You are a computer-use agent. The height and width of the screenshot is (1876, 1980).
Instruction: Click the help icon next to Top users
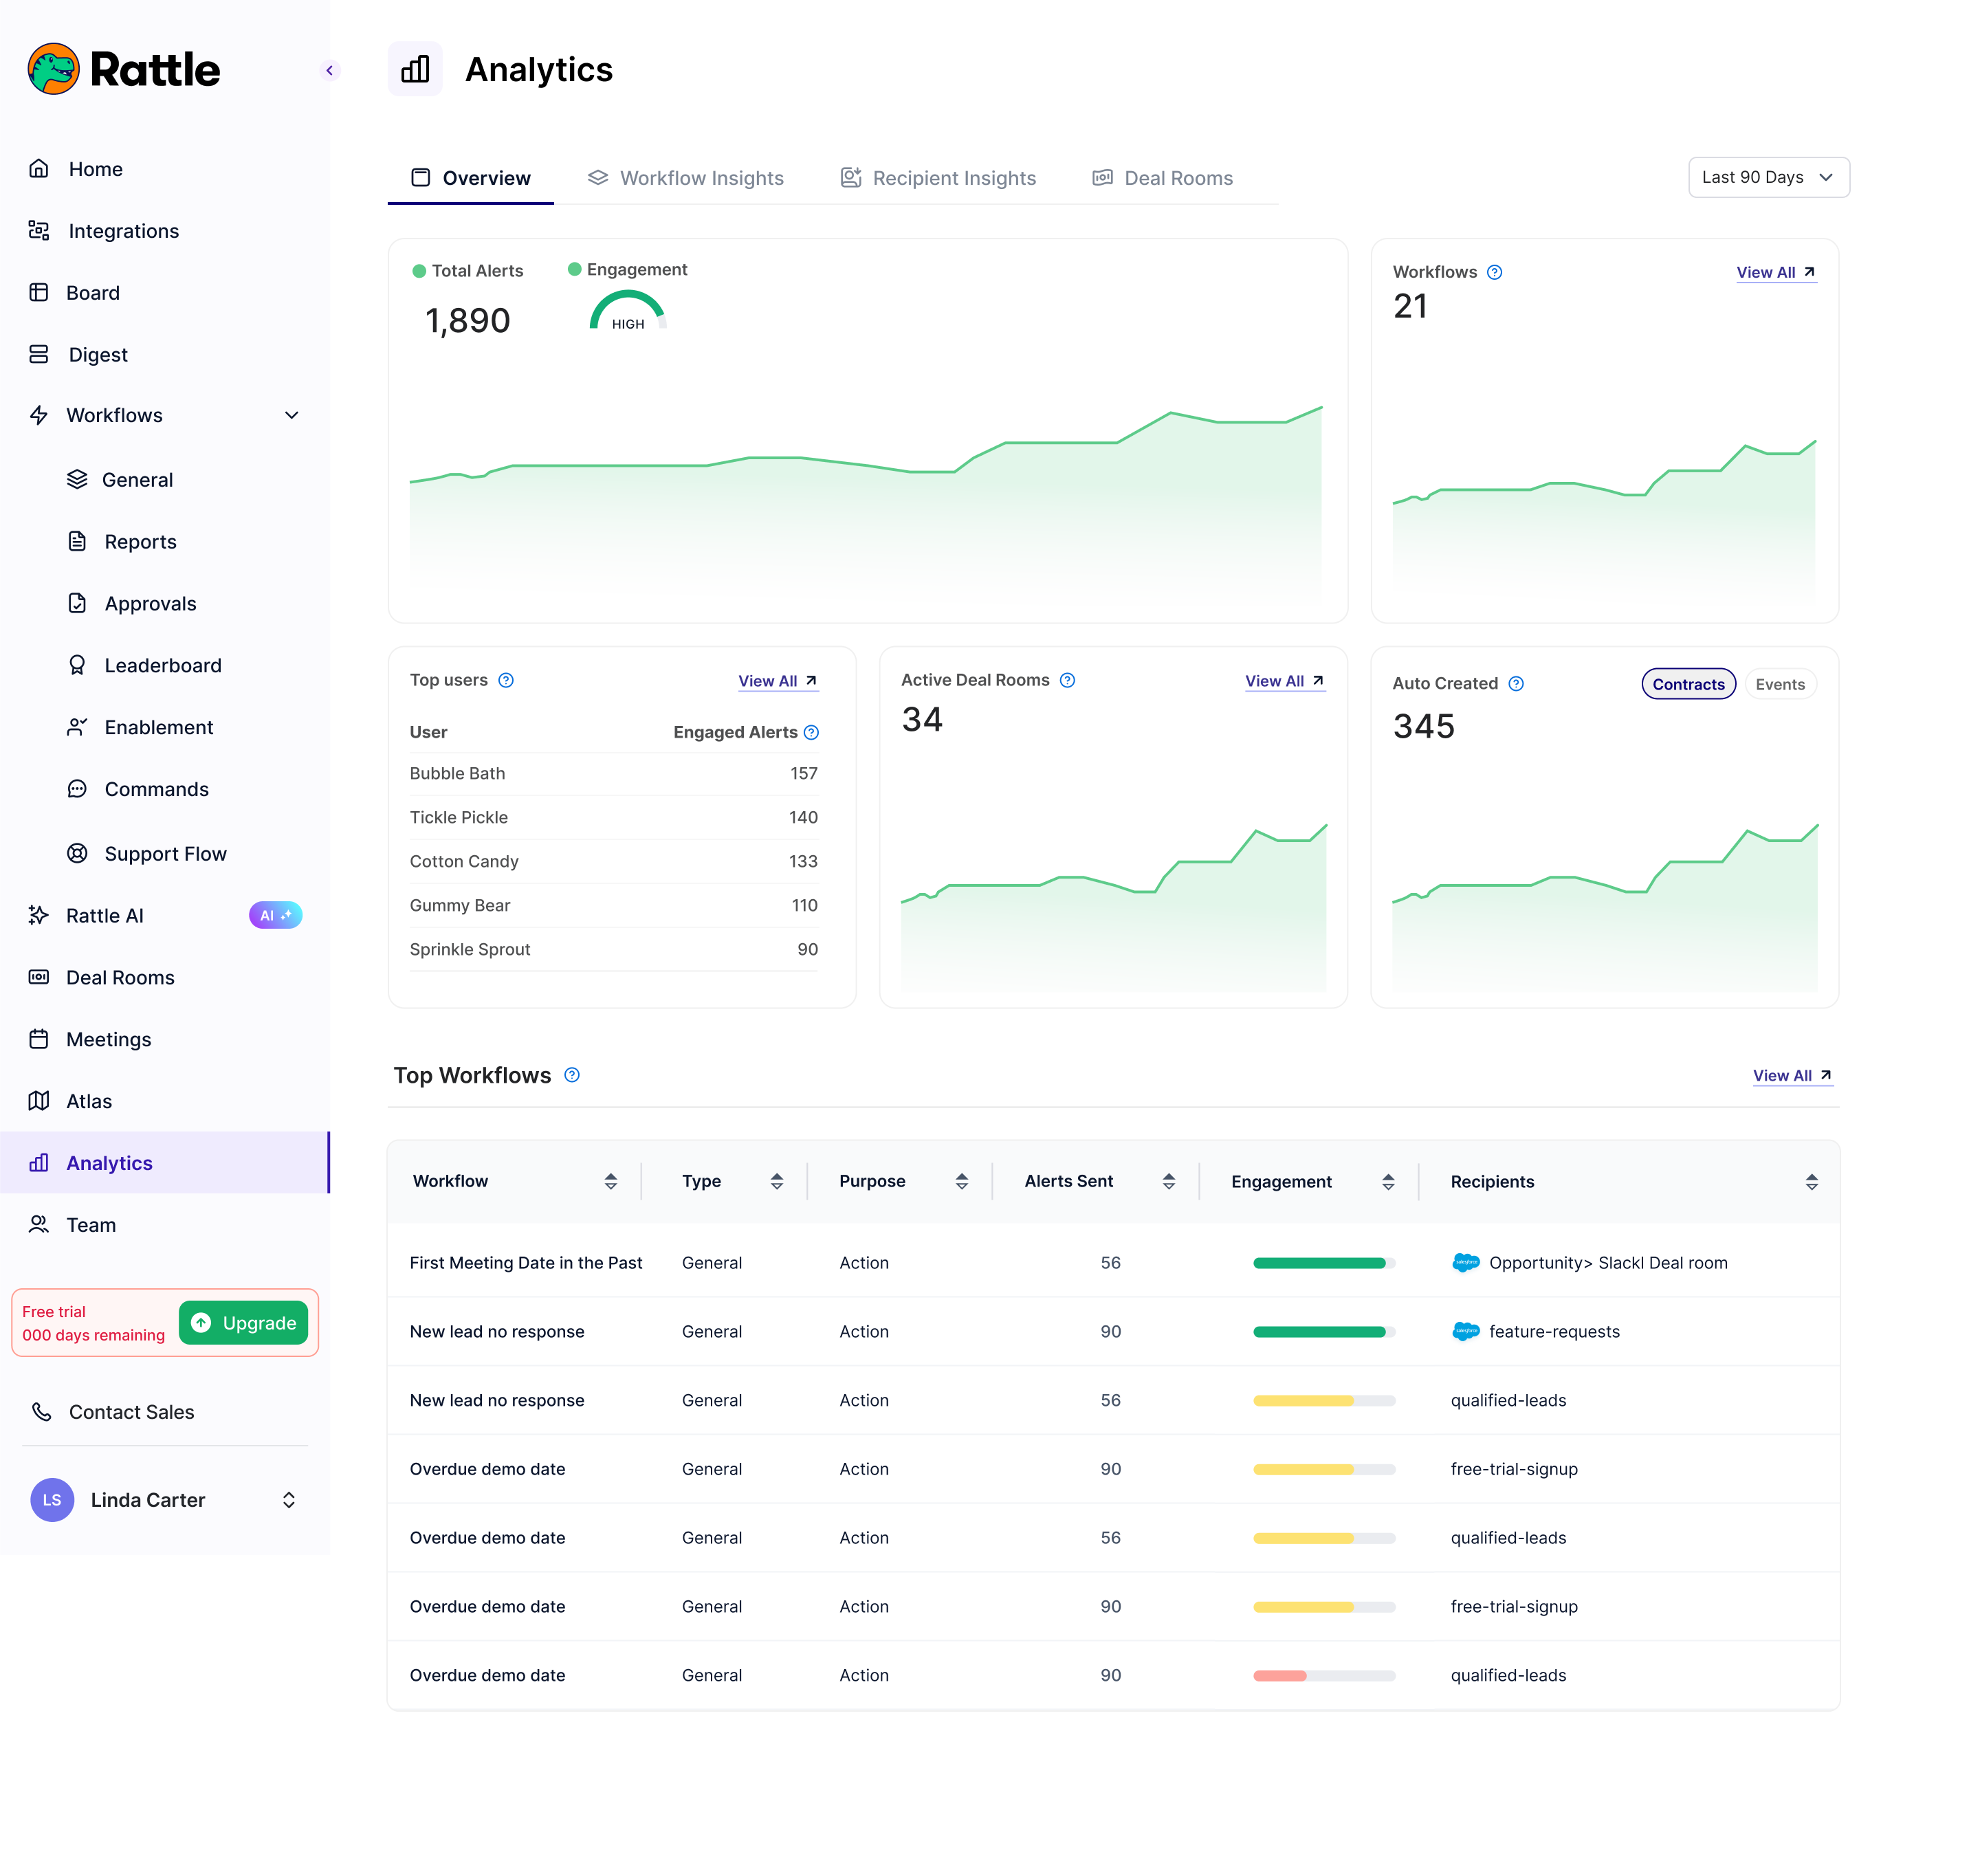[506, 680]
